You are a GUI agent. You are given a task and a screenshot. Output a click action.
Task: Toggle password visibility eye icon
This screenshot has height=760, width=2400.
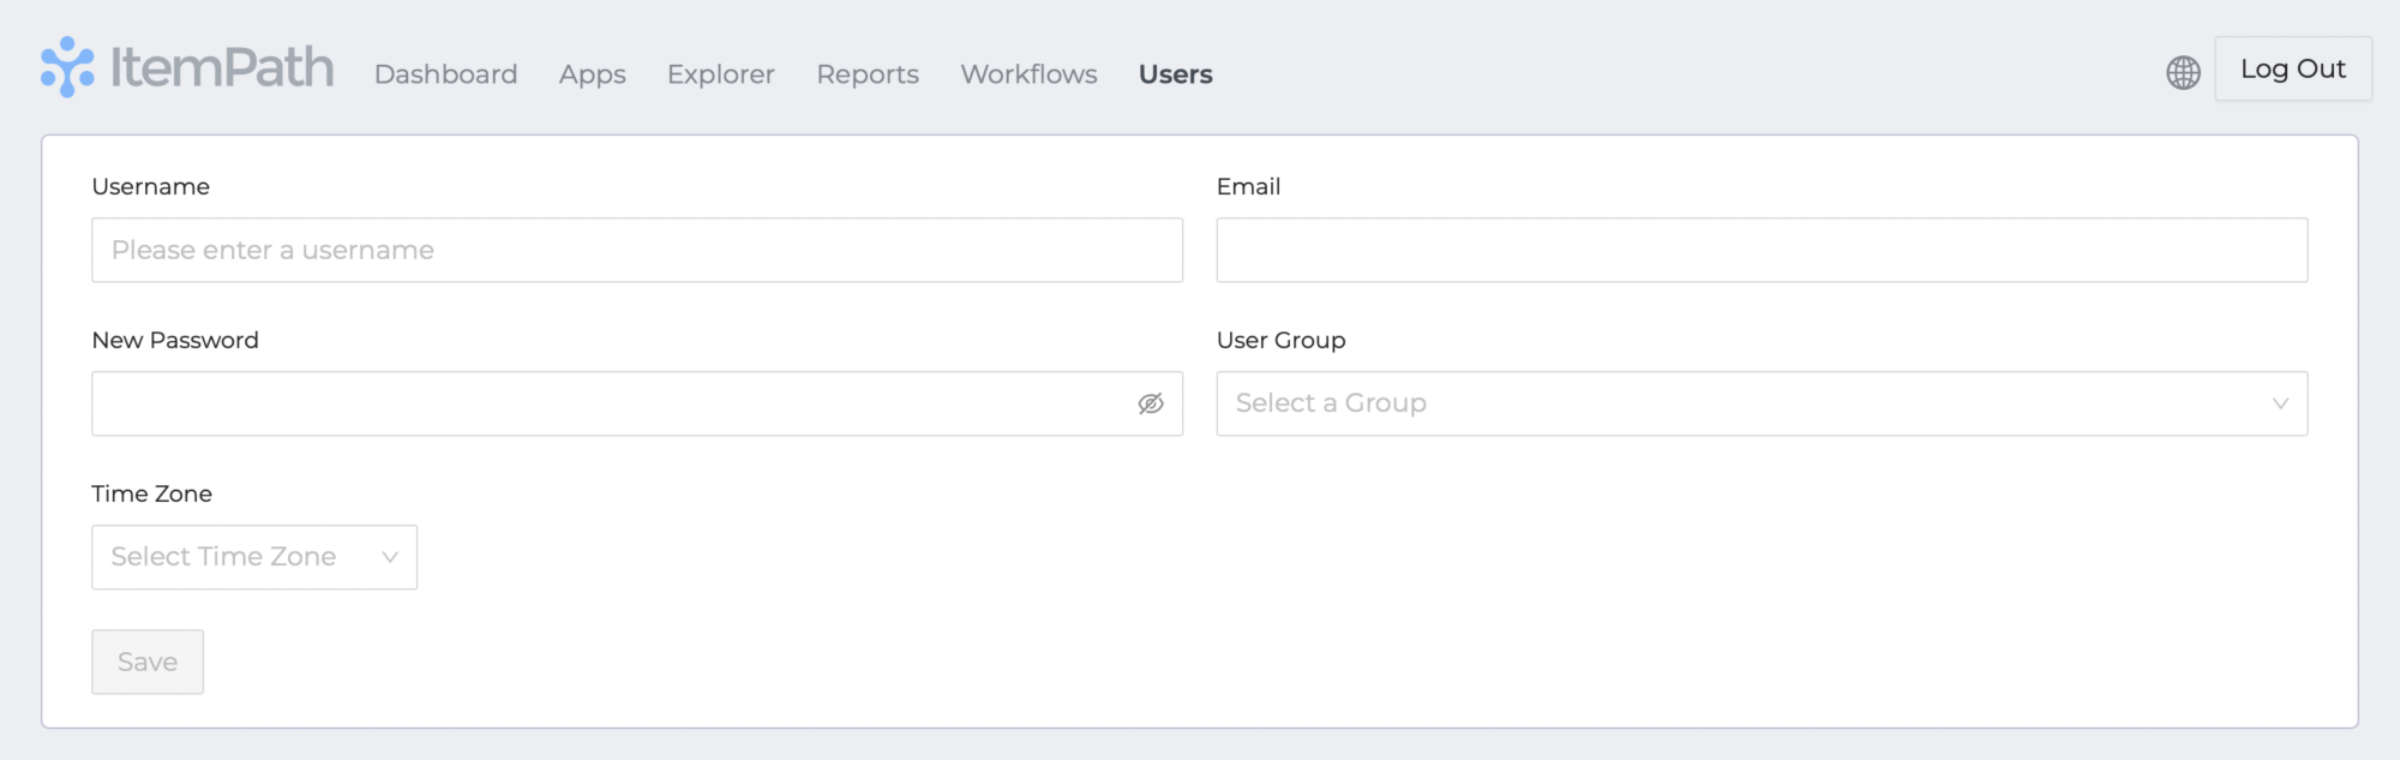click(x=1151, y=403)
